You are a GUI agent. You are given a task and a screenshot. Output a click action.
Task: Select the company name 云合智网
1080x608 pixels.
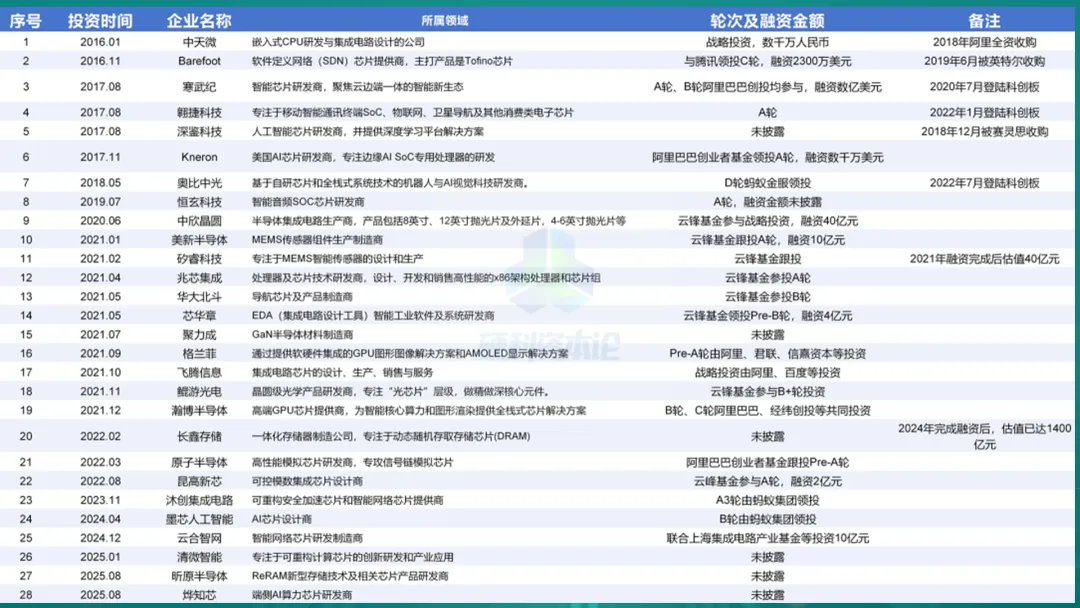[x=199, y=537]
